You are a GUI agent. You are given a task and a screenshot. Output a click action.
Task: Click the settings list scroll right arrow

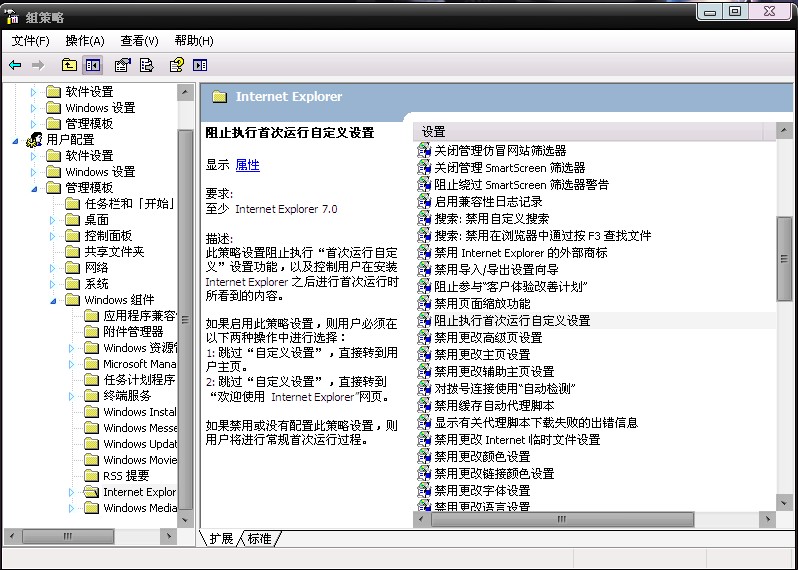coord(767,519)
